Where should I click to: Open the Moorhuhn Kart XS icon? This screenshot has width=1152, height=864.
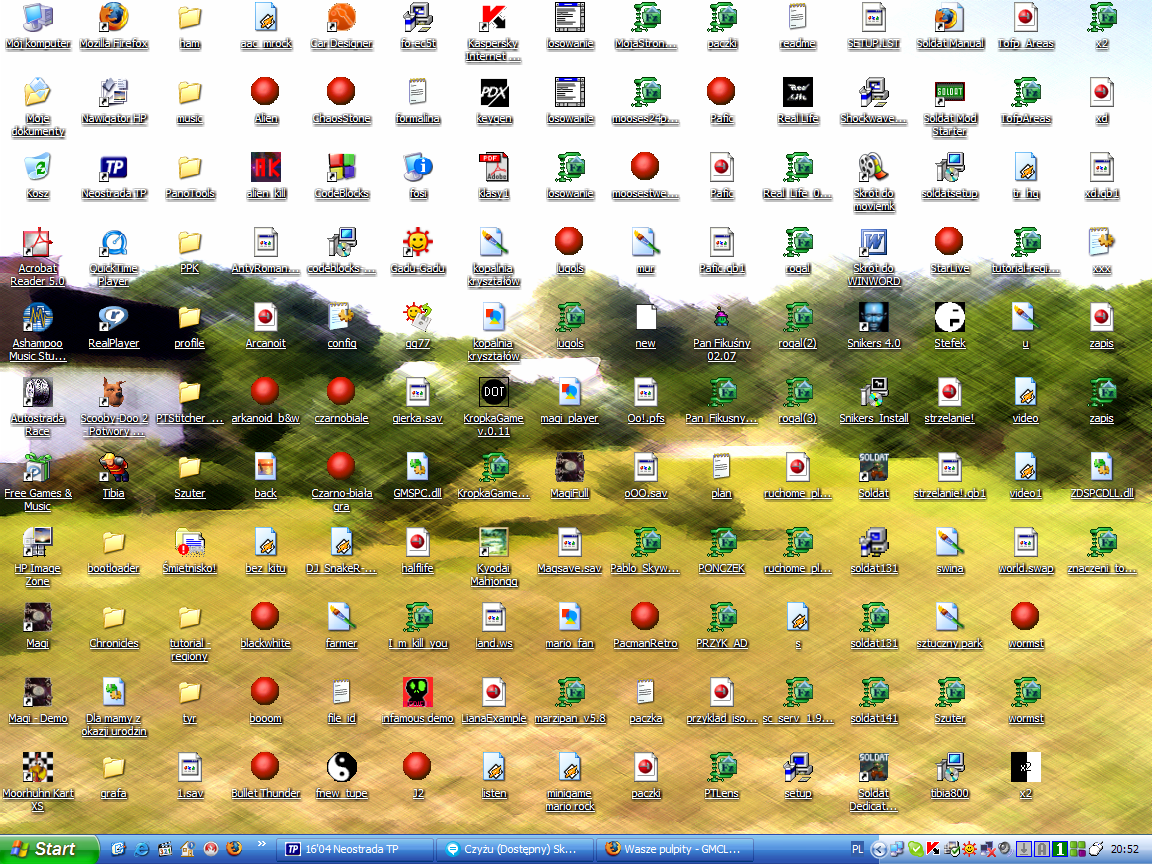click(x=37, y=769)
